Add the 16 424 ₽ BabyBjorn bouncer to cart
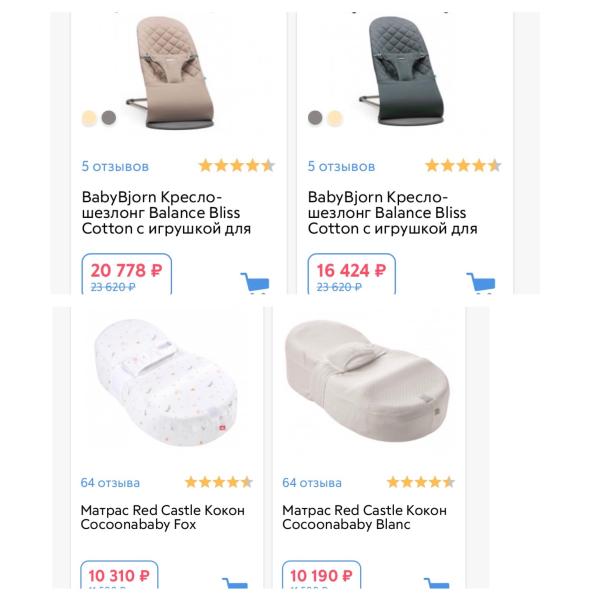The image size is (601, 600). 481,282
